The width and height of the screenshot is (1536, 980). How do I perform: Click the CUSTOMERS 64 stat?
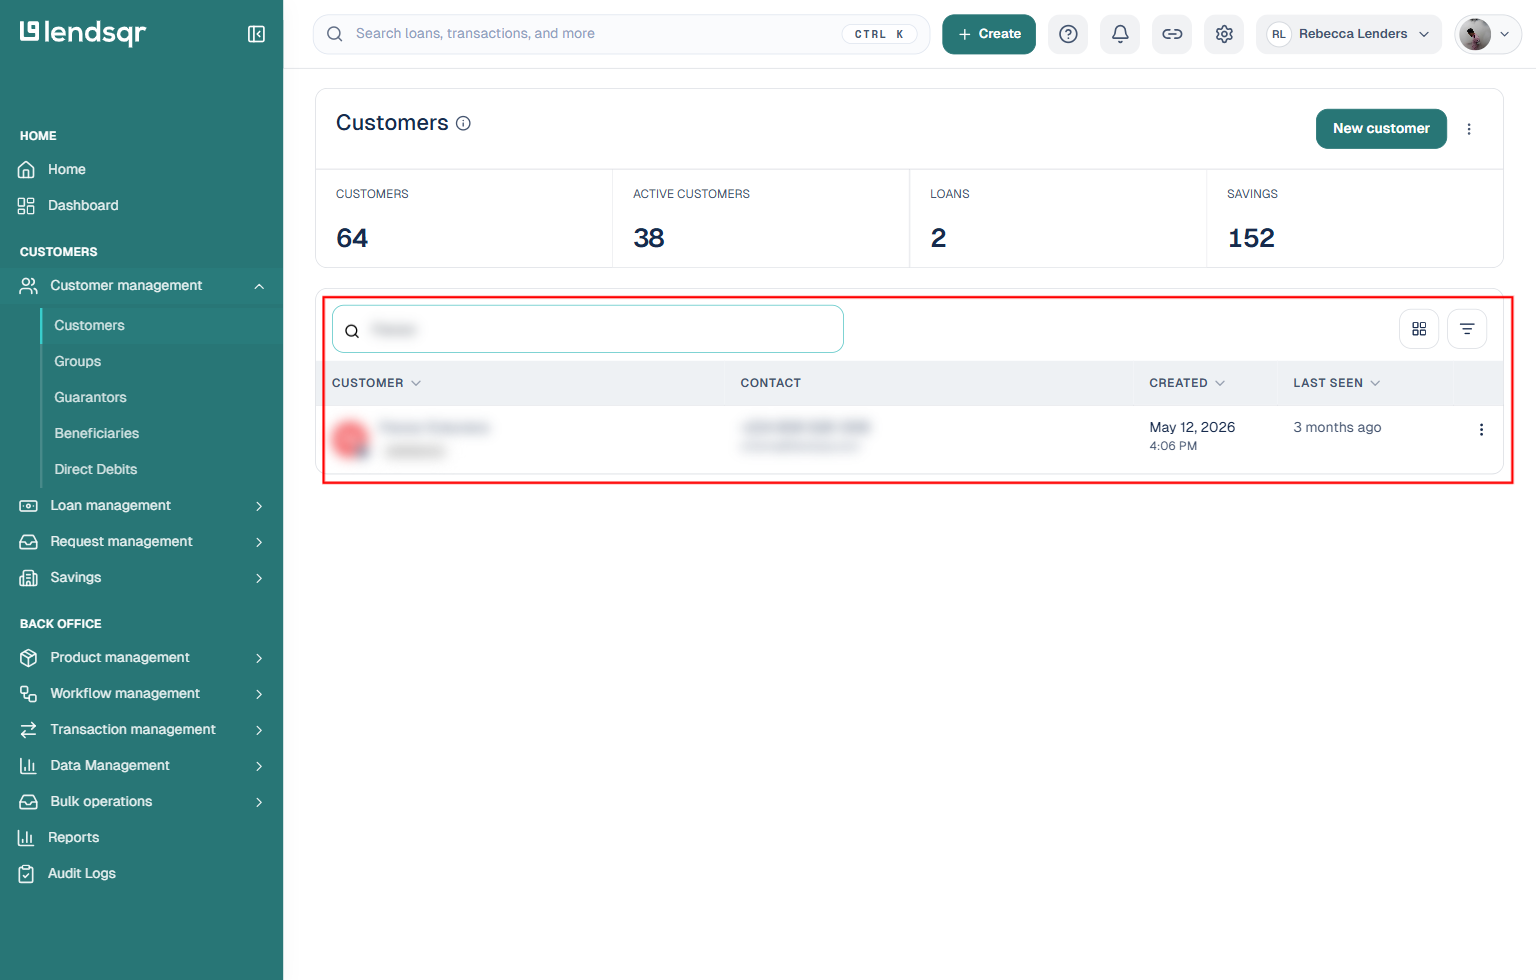coord(464,218)
